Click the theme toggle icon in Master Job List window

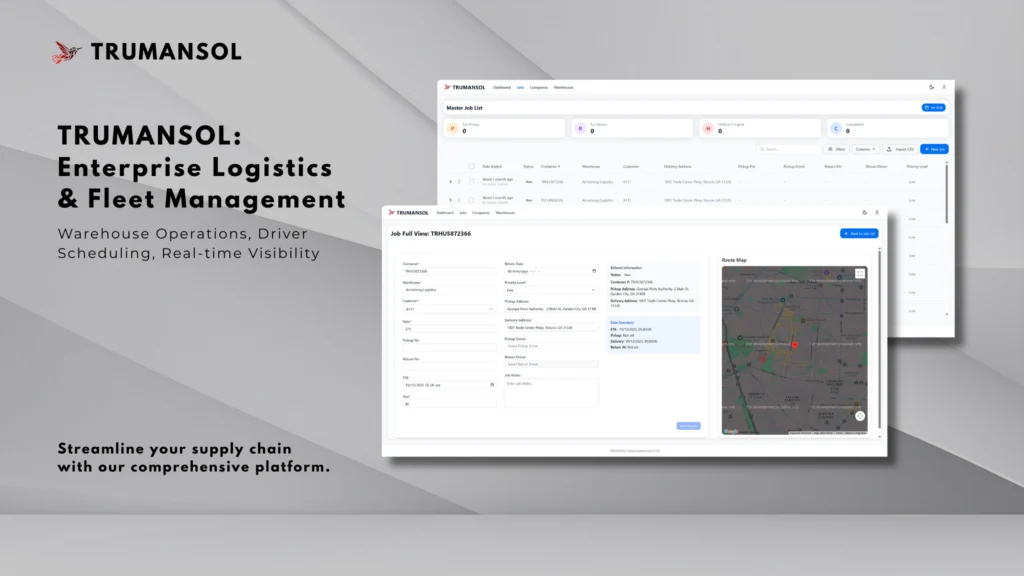tap(931, 87)
